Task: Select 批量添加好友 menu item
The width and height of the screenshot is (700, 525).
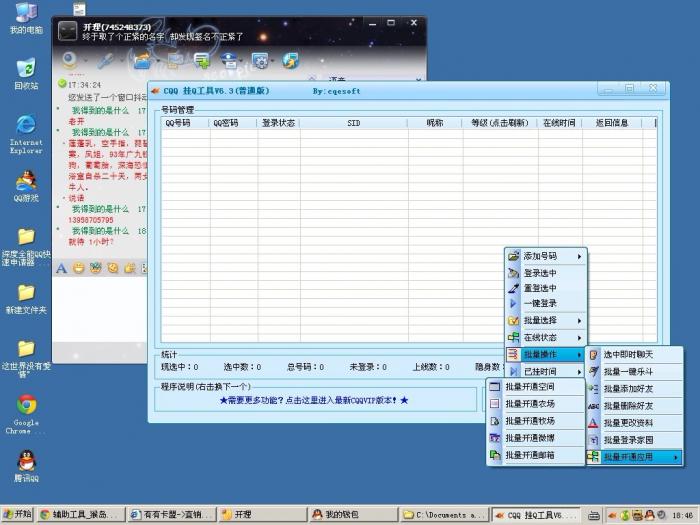Action: tap(634, 388)
